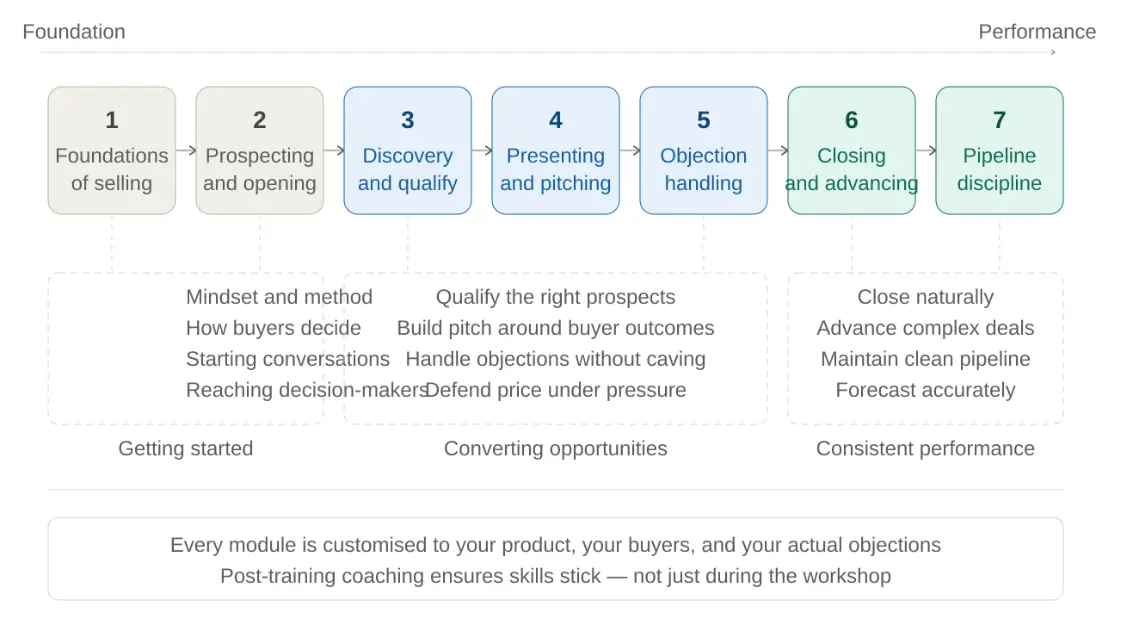Click the Foundations of selling module box
1123x622 pixels.
pyautogui.click(x=111, y=150)
